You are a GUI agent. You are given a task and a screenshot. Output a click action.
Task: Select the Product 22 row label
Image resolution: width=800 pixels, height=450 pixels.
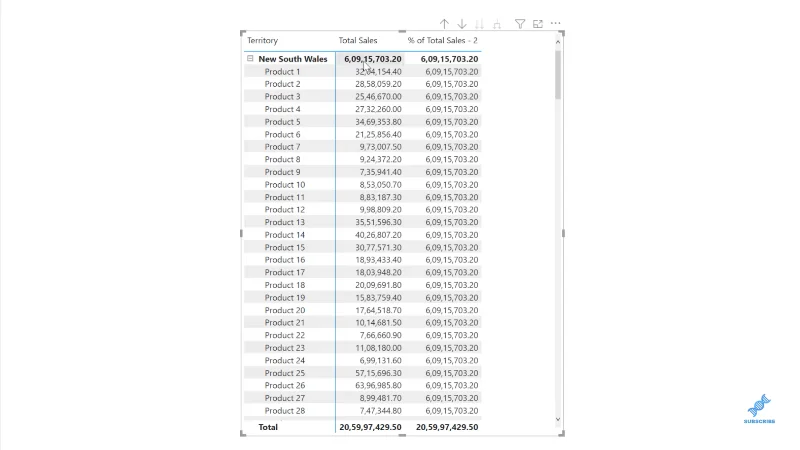(285, 335)
